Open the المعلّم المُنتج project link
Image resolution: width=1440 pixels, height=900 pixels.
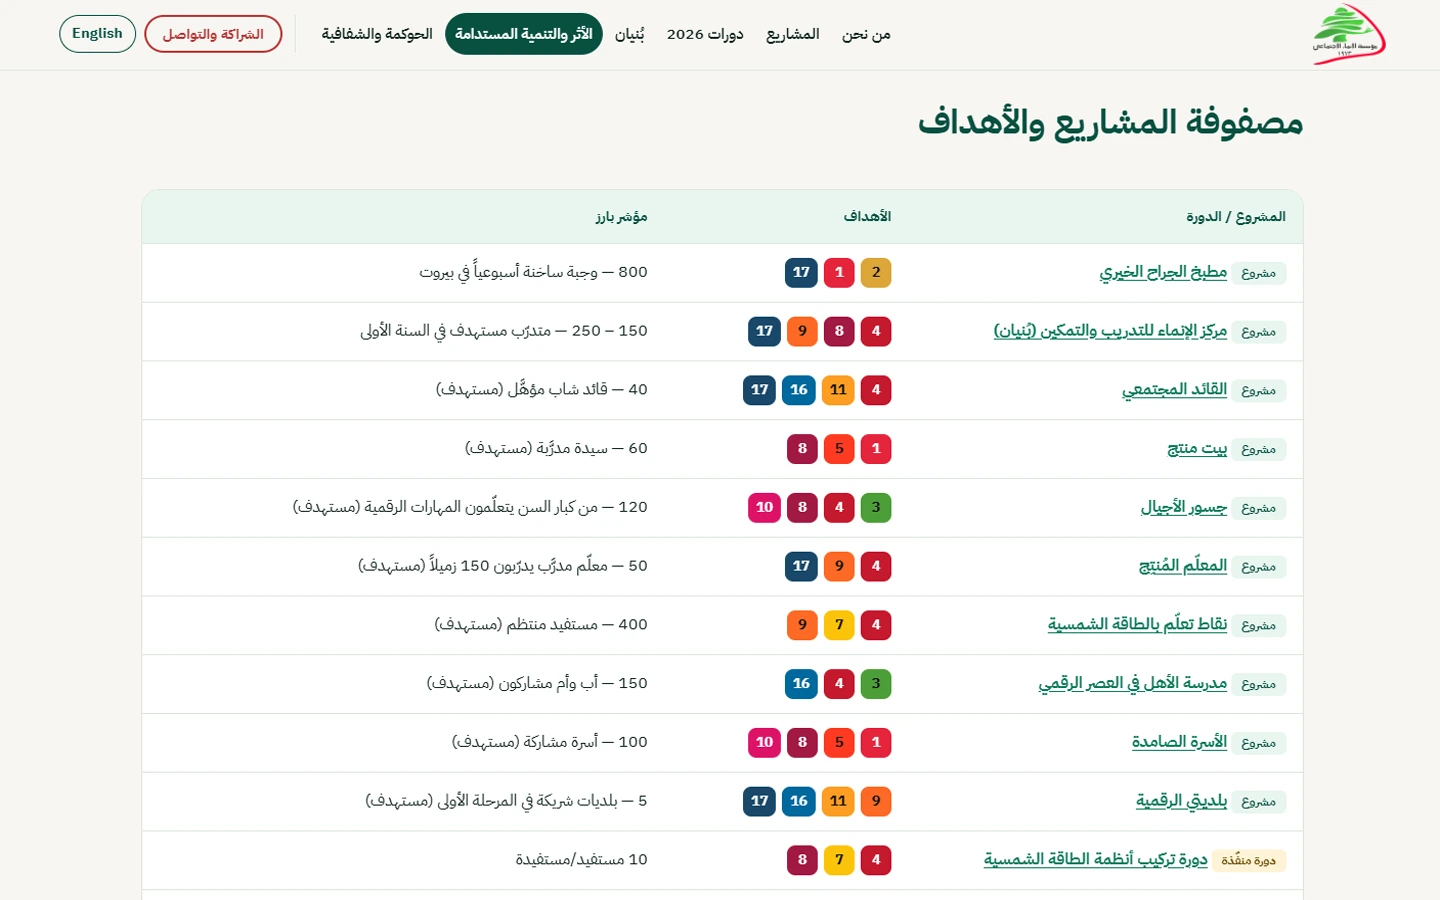(x=1183, y=566)
